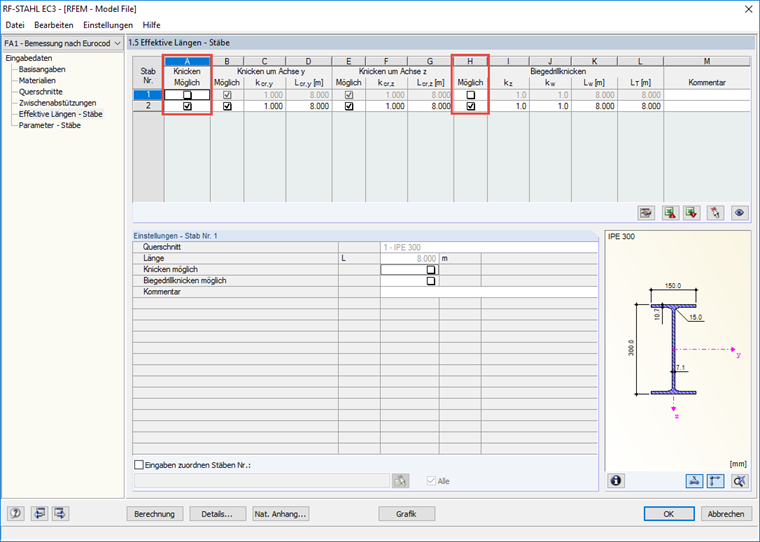Click Abbrechen to cancel
Image resolution: width=760 pixels, height=542 pixels.
point(726,514)
